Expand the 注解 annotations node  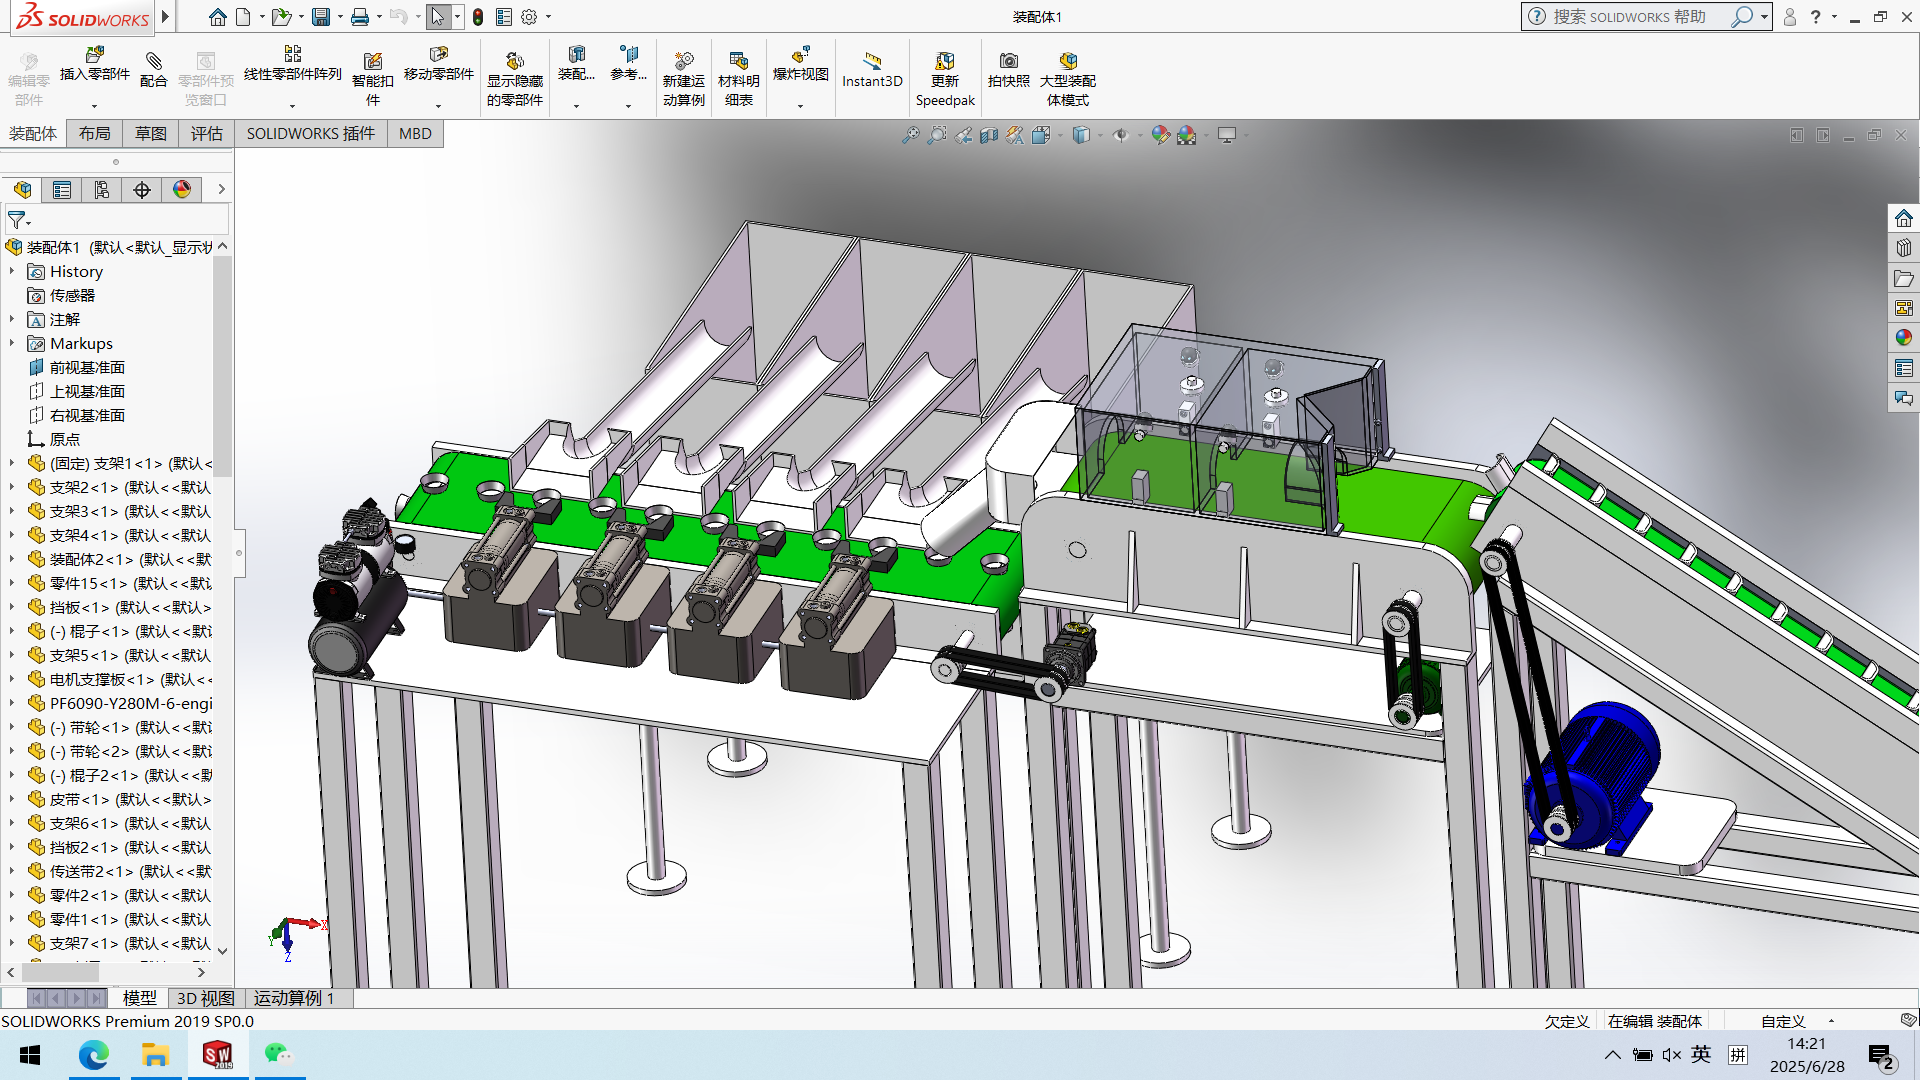tap(12, 319)
